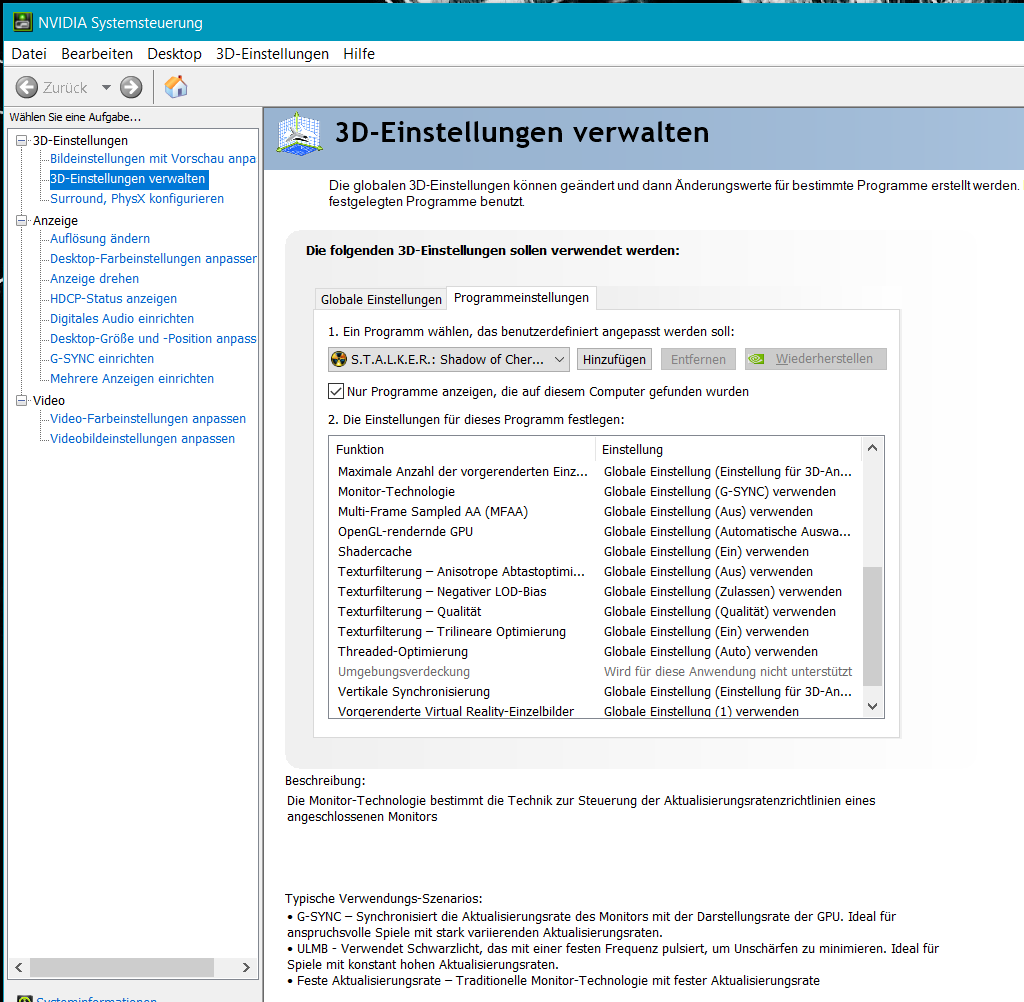The width and height of the screenshot is (1024, 1002).
Task: Open Anzeige drehen page
Action: (x=95, y=279)
